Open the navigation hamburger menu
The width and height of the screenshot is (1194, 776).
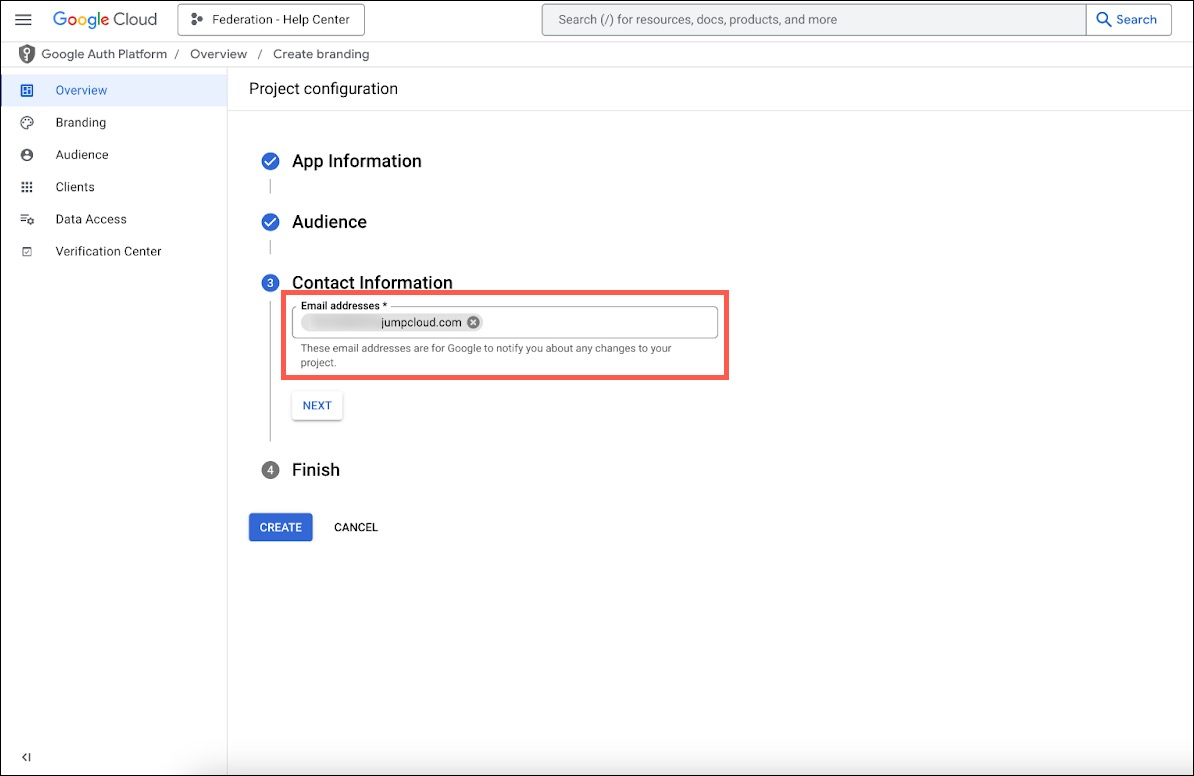pos(23,19)
